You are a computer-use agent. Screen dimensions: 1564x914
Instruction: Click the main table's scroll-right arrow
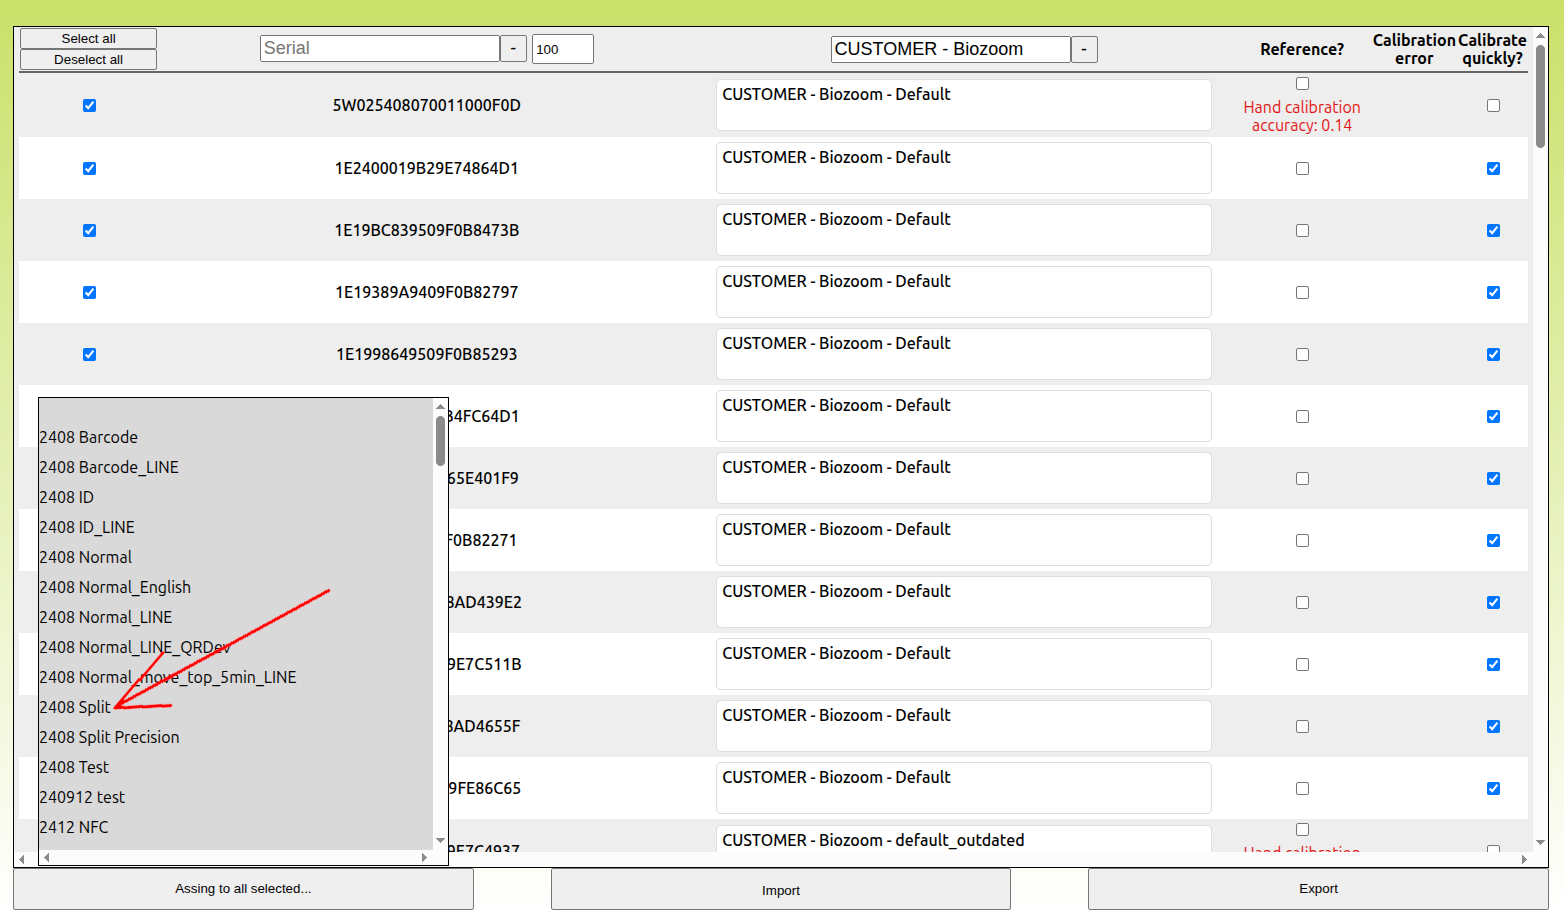pos(1524,859)
